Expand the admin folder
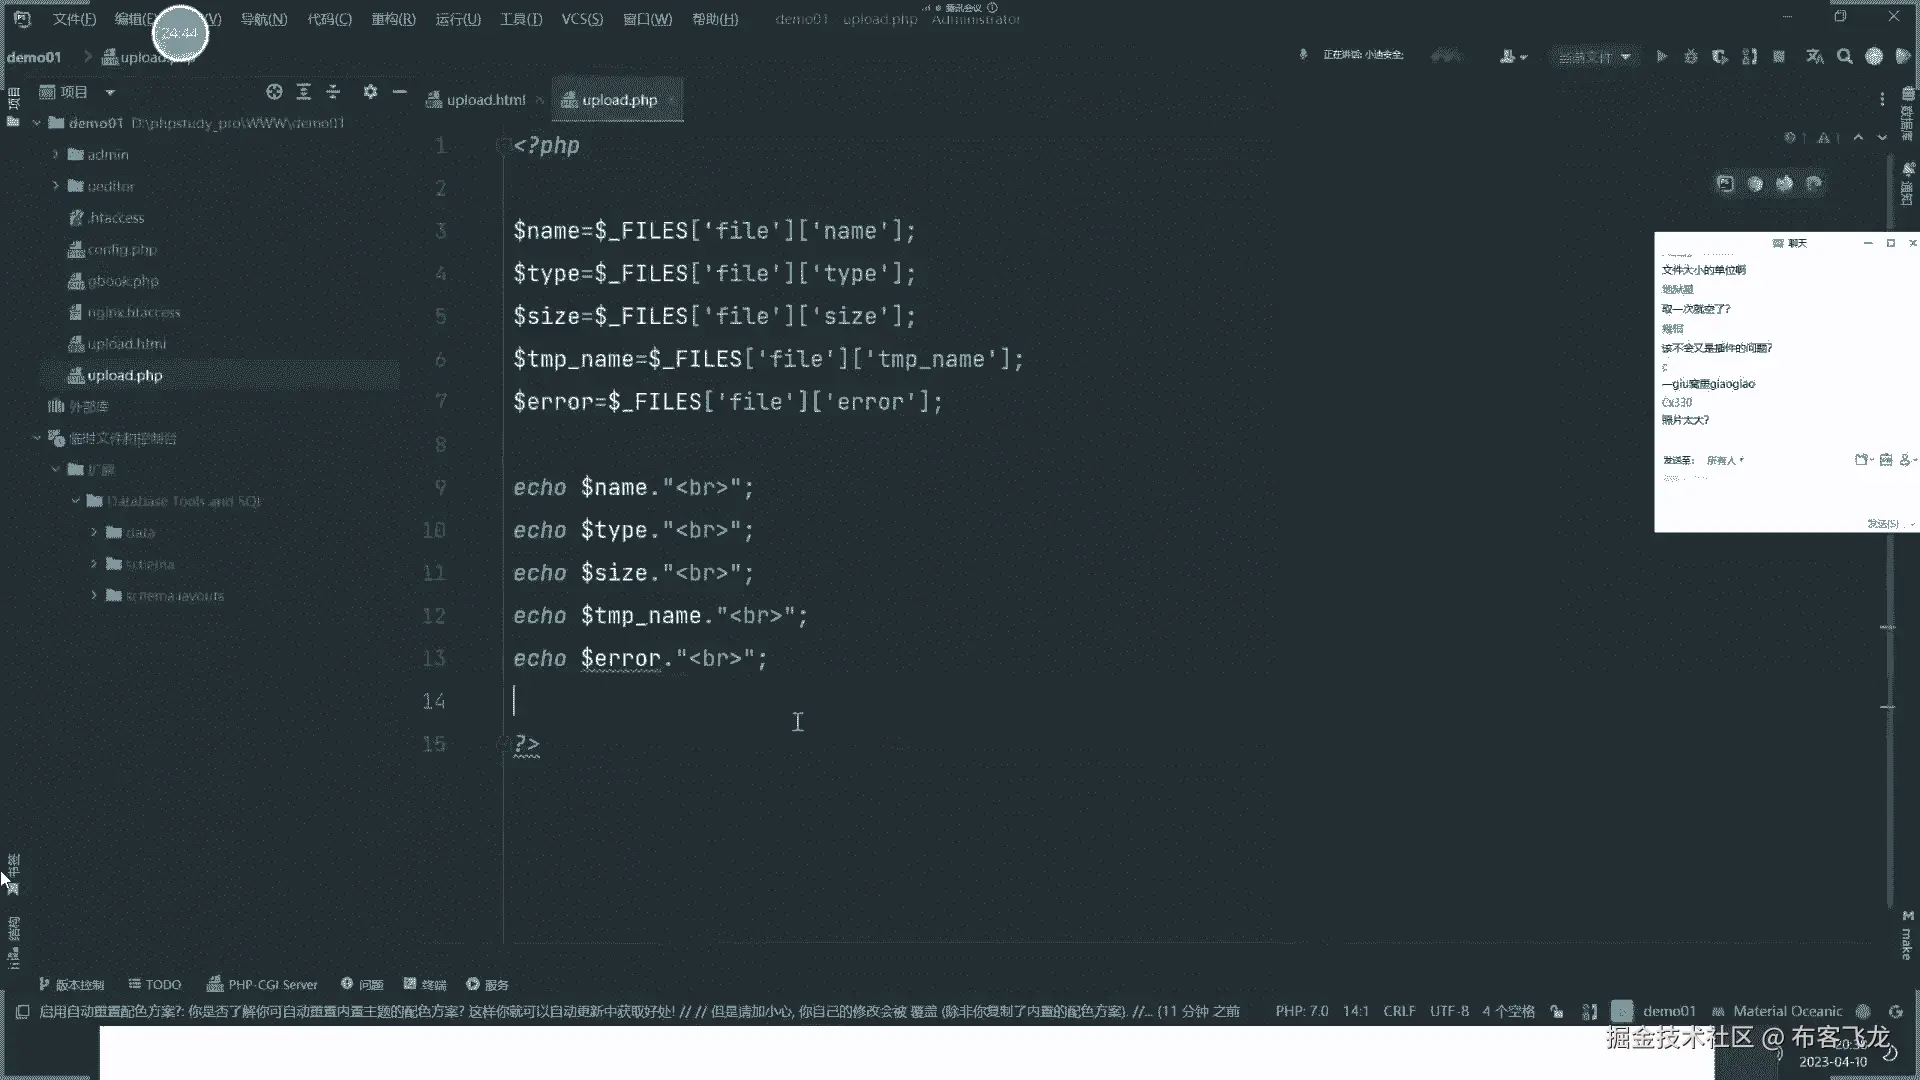Viewport: 1920px width, 1080px height. (x=56, y=155)
